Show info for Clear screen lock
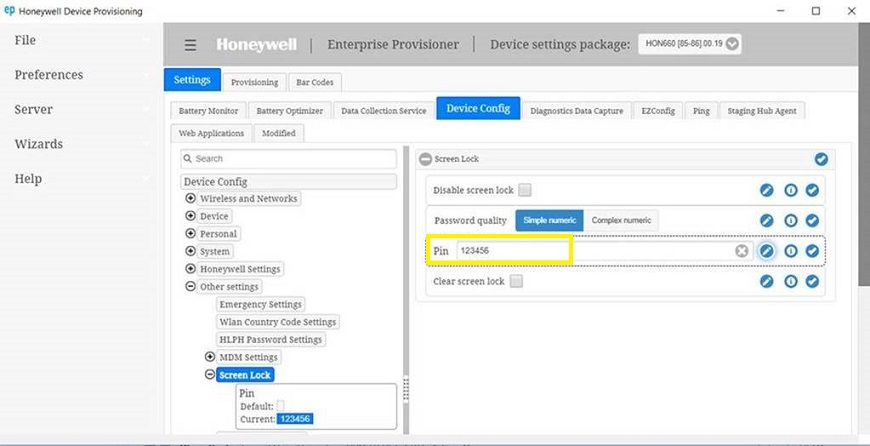870x446 pixels. click(x=791, y=281)
